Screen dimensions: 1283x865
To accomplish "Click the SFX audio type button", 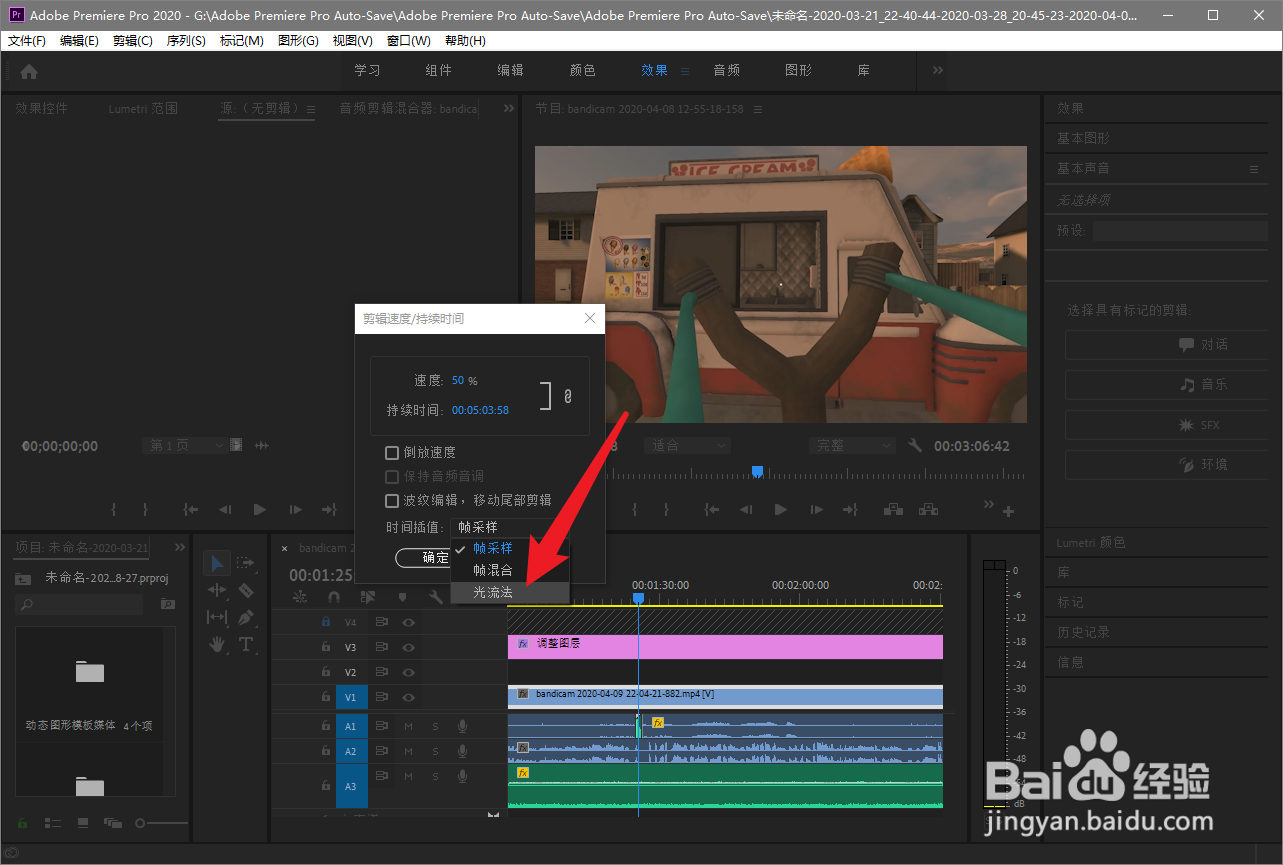I will 1166,425.
